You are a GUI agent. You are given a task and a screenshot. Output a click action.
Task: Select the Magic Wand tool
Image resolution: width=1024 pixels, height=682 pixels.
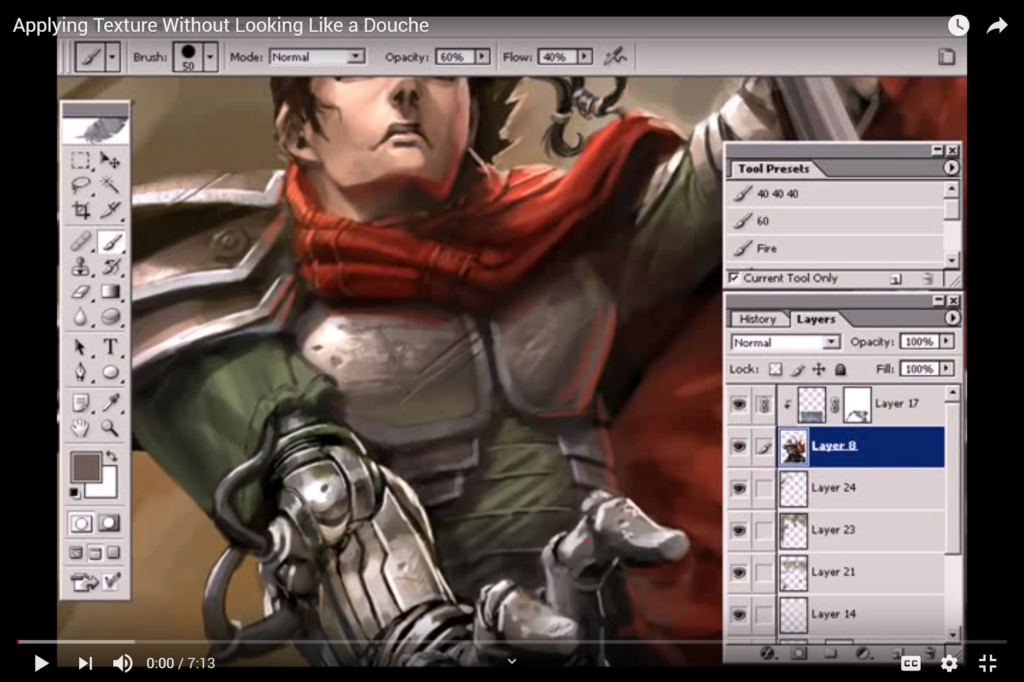[x=110, y=186]
